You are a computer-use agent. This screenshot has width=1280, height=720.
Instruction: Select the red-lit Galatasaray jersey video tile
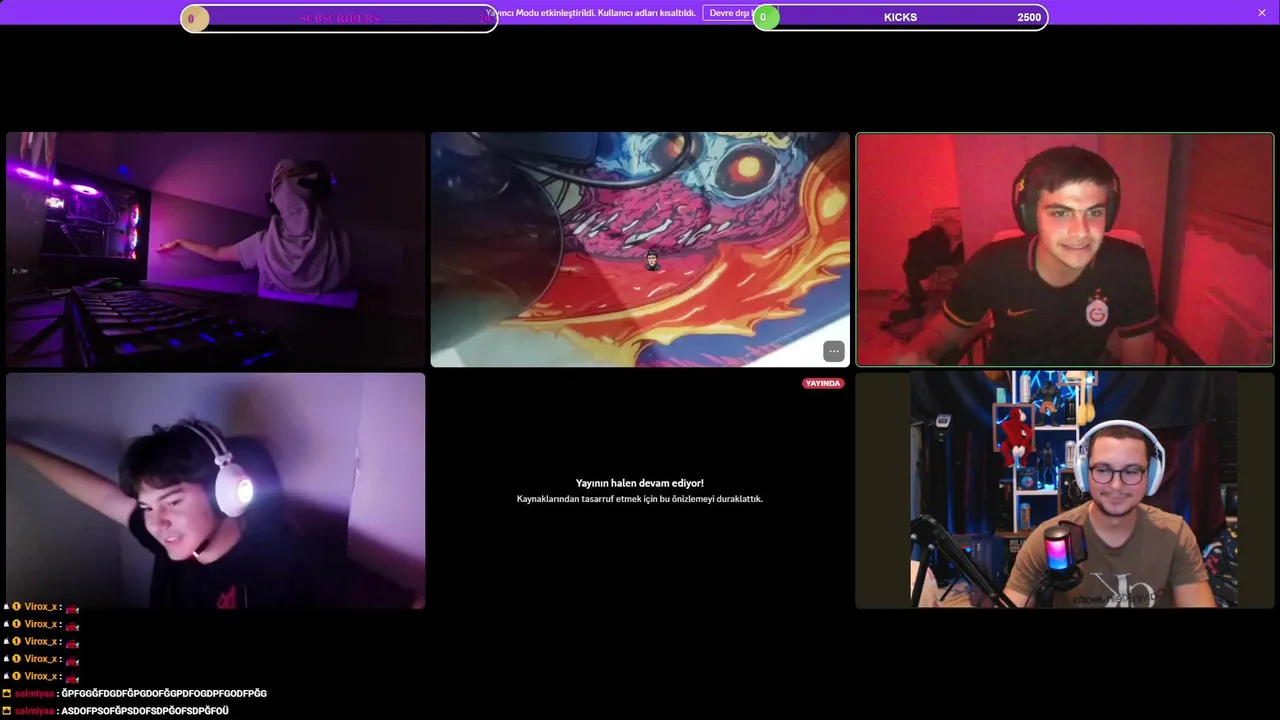1065,250
